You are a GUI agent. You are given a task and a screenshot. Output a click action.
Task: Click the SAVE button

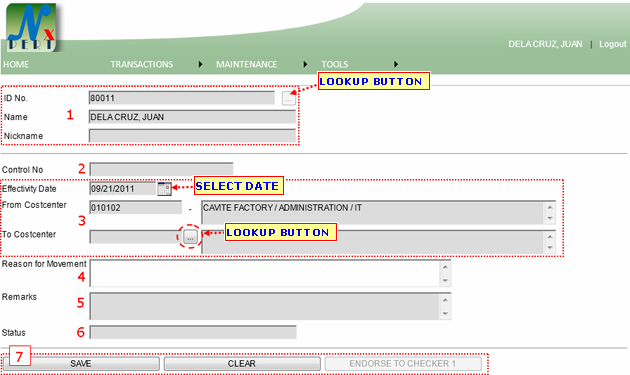coord(81,364)
